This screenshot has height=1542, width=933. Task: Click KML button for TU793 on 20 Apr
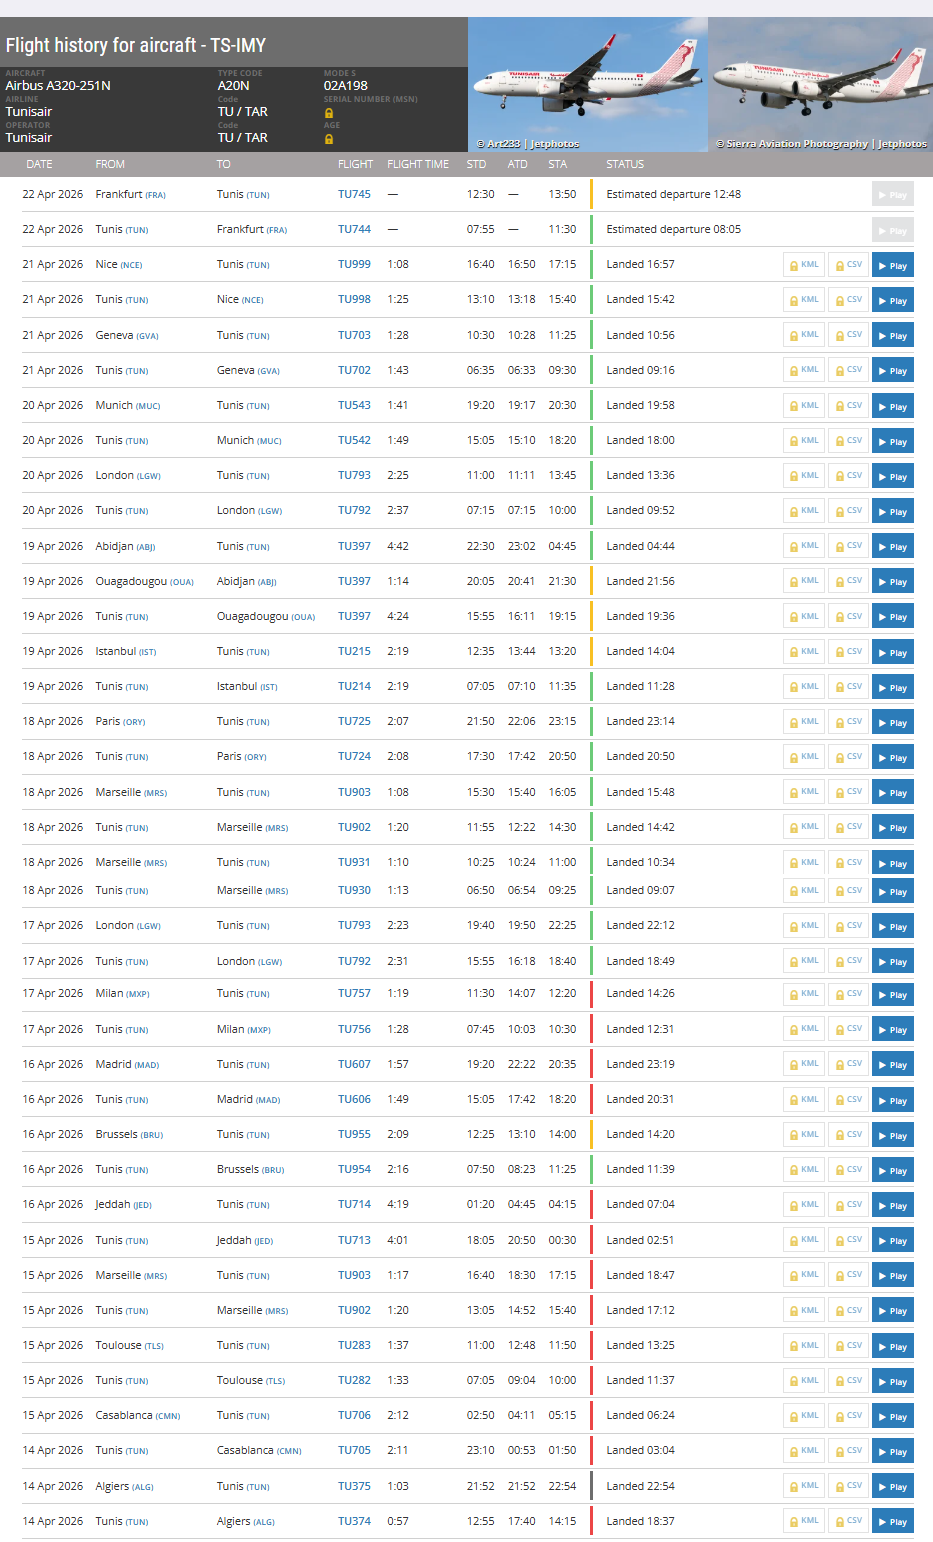click(x=804, y=476)
